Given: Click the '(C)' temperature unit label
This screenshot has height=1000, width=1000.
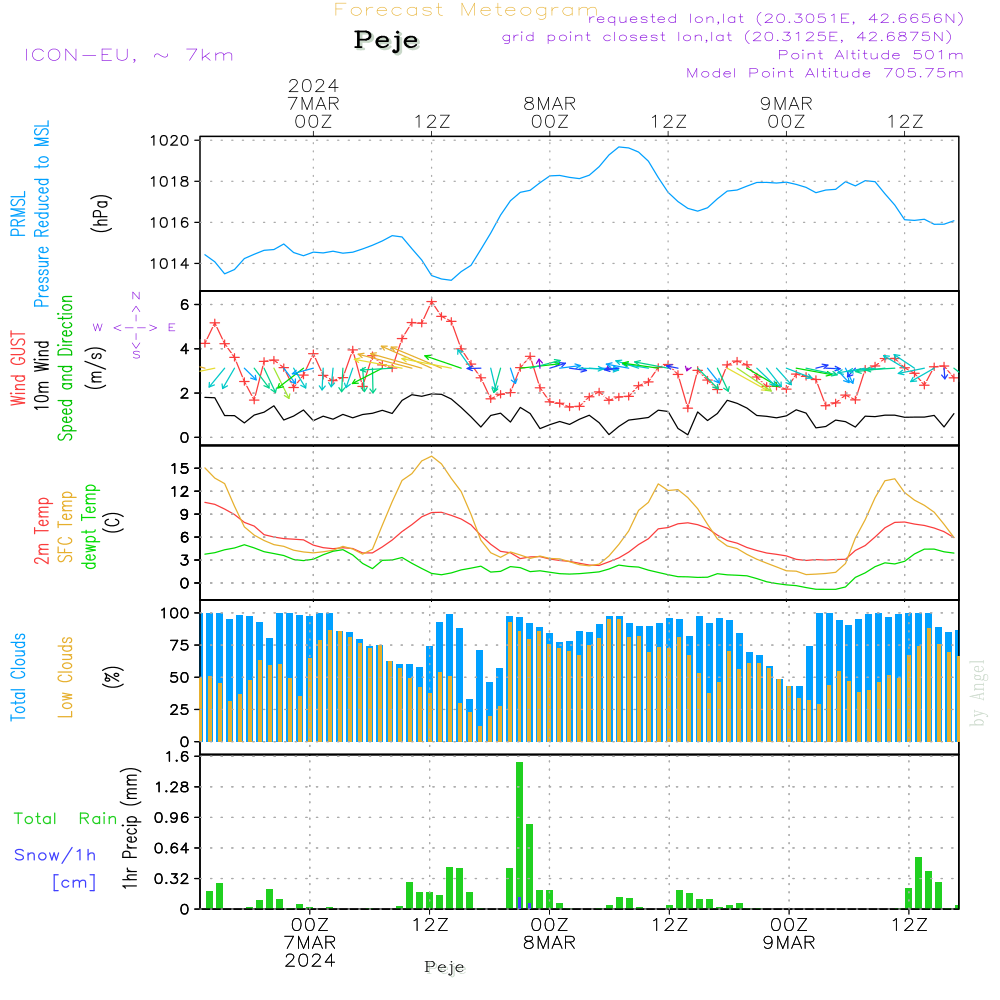Looking at the screenshot, I should coord(113,522).
